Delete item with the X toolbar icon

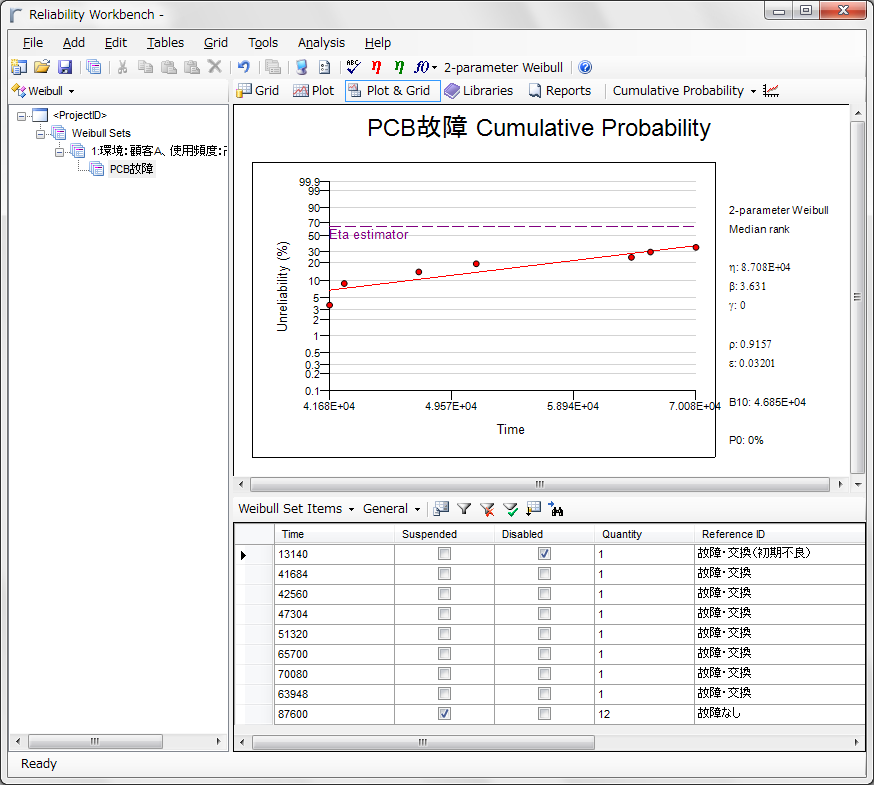(x=215, y=67)
